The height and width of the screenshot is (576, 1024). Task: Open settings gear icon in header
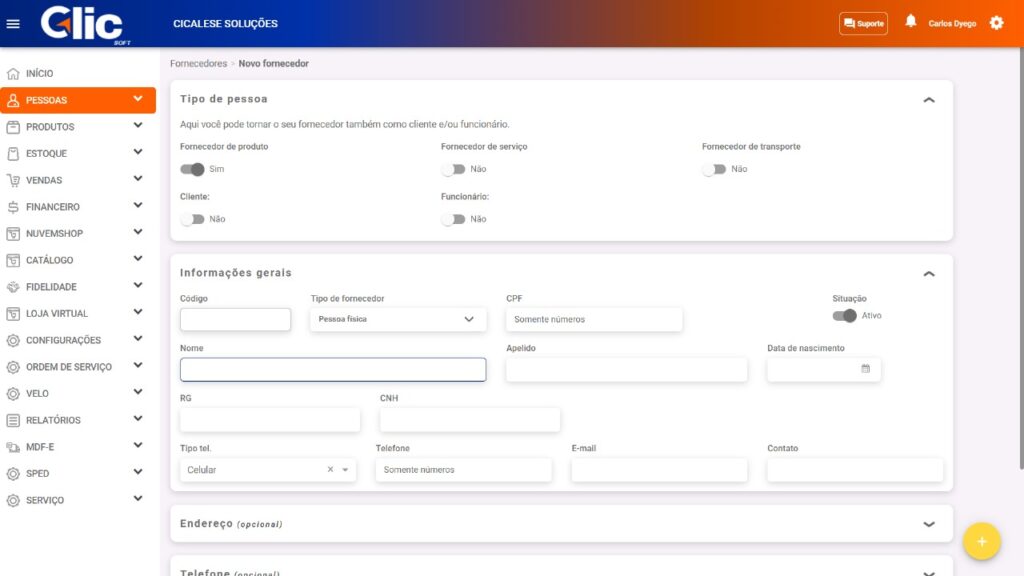(996, 23)
